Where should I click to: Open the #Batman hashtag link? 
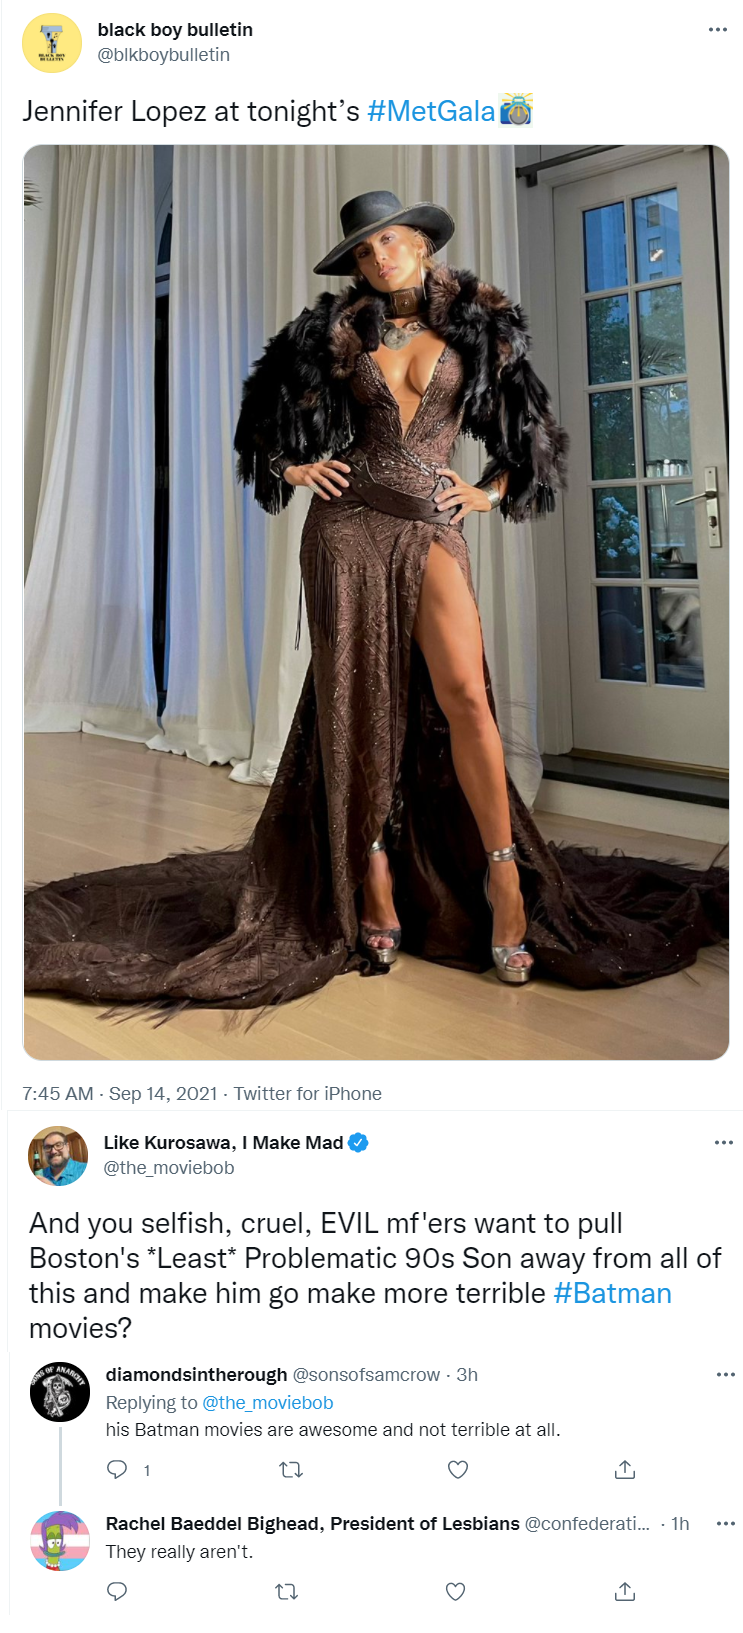[x=612, y=1293]
